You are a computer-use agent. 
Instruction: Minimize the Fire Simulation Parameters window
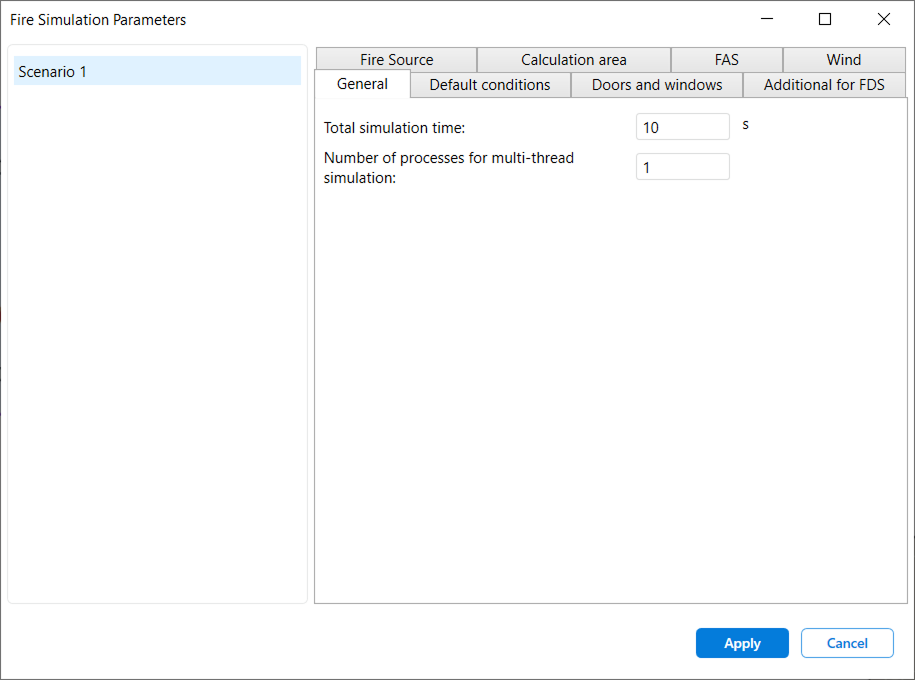coord(767,19)
